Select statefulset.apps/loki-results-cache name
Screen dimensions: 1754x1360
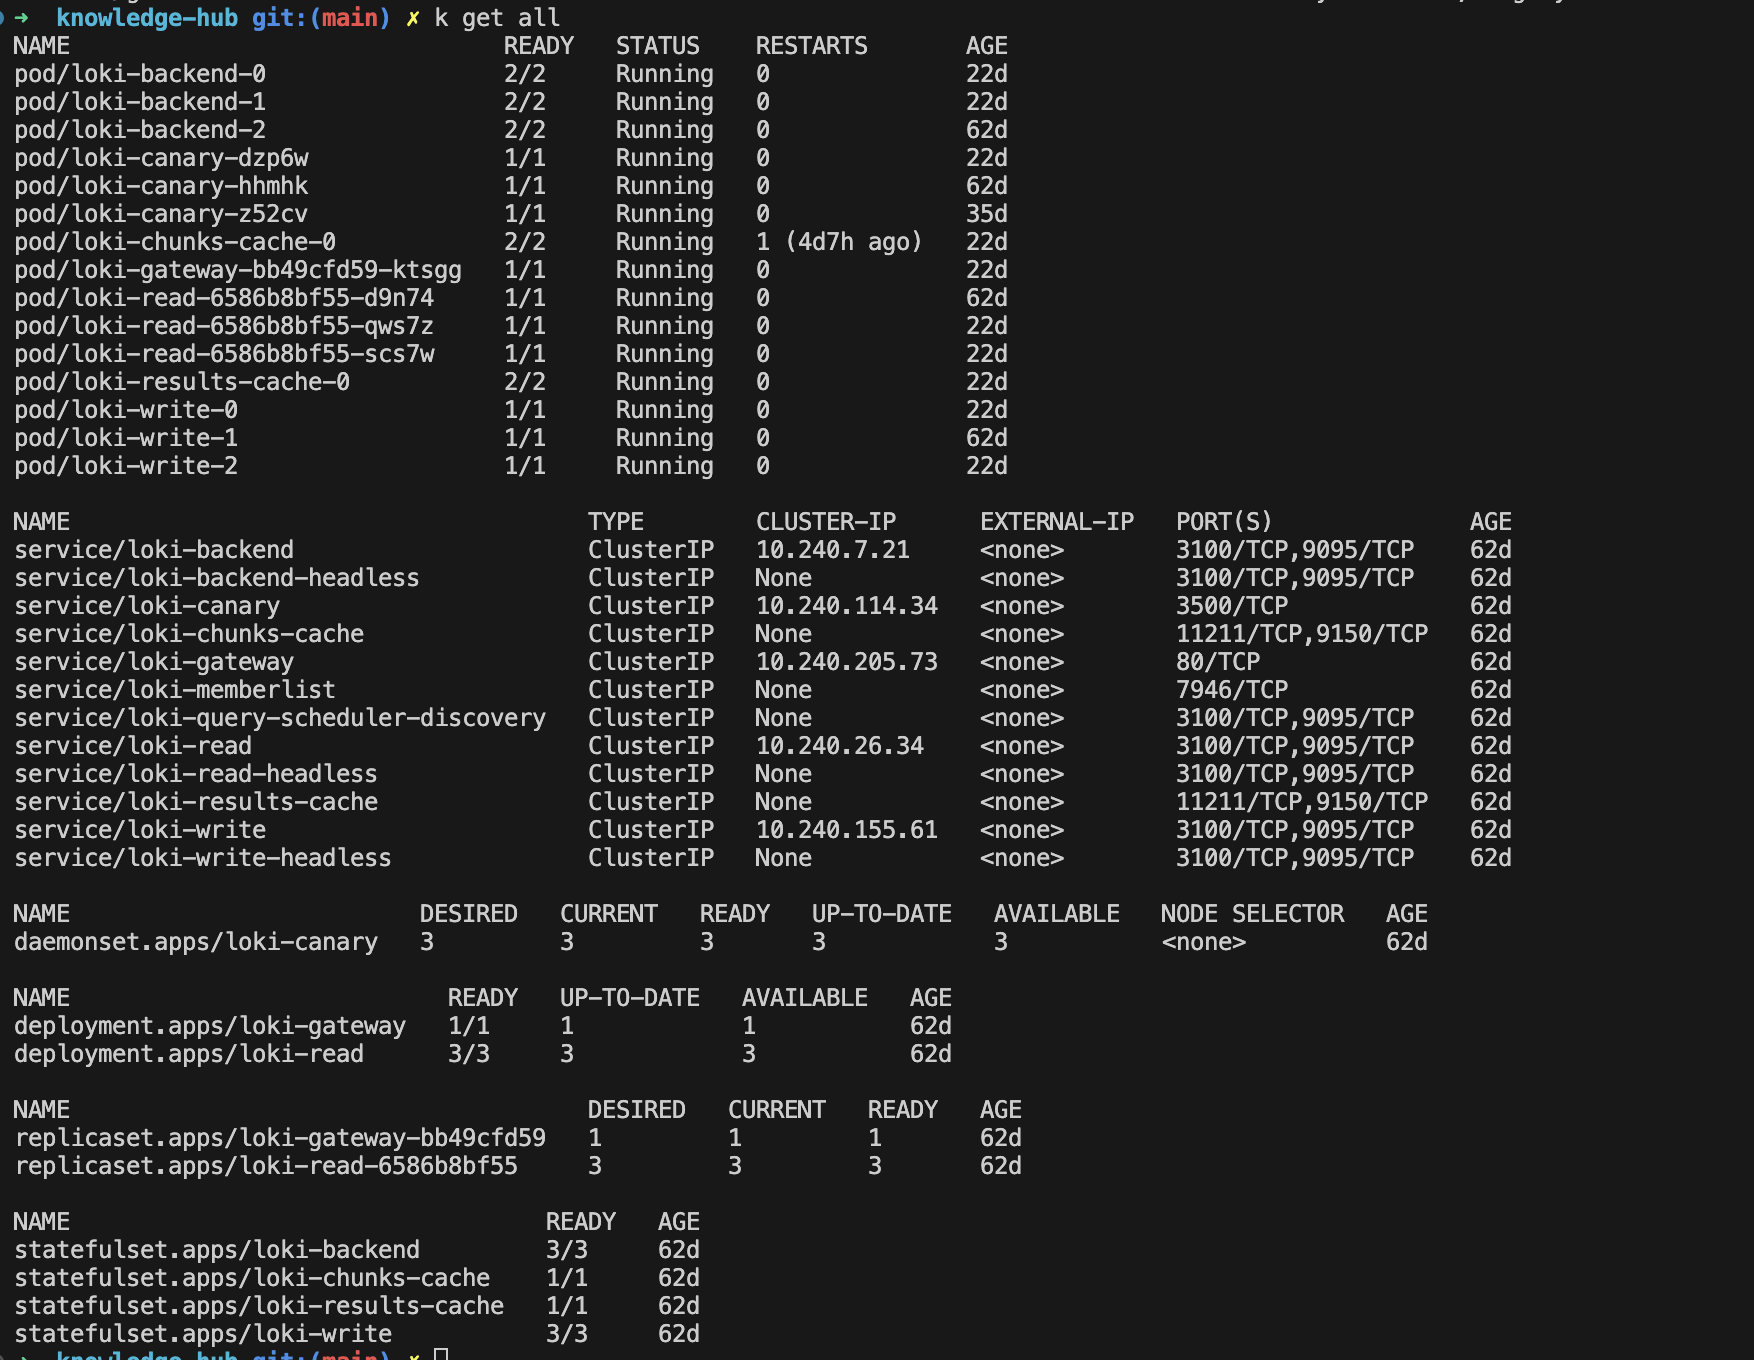coord(259,1306)
